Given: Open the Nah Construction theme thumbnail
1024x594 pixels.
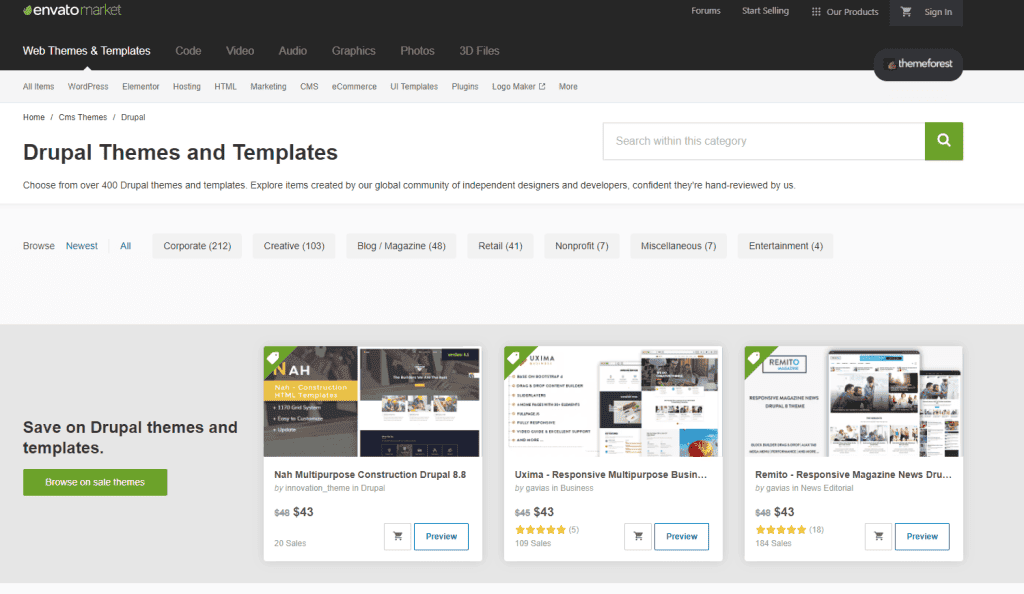Looking at the screenshot, I should tap(373, 401).
